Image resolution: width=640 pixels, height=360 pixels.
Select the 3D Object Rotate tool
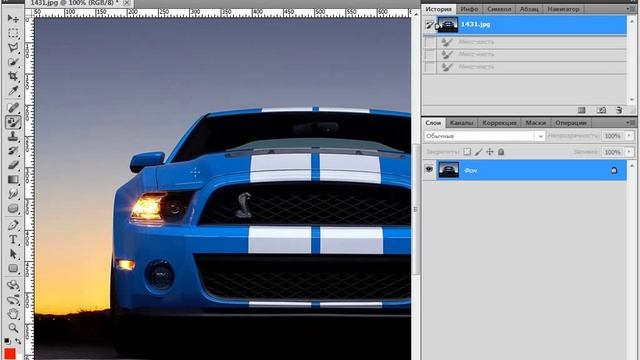click(x=13, y=285)
